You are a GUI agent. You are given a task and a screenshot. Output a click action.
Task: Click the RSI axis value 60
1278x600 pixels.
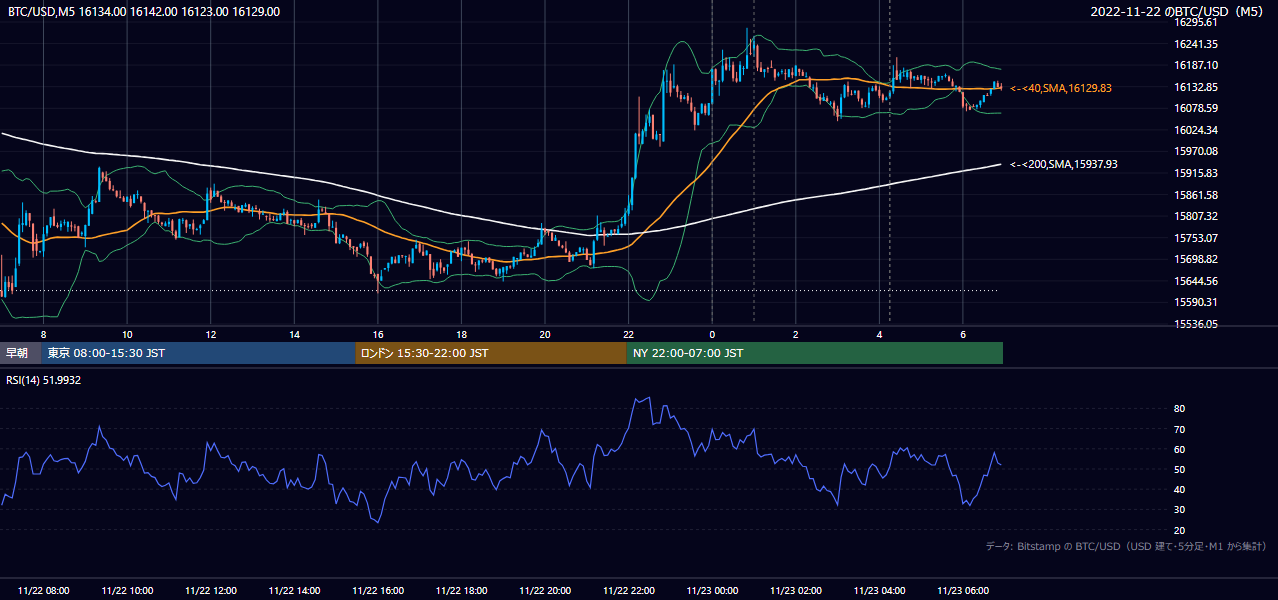tap(1179, 450)
